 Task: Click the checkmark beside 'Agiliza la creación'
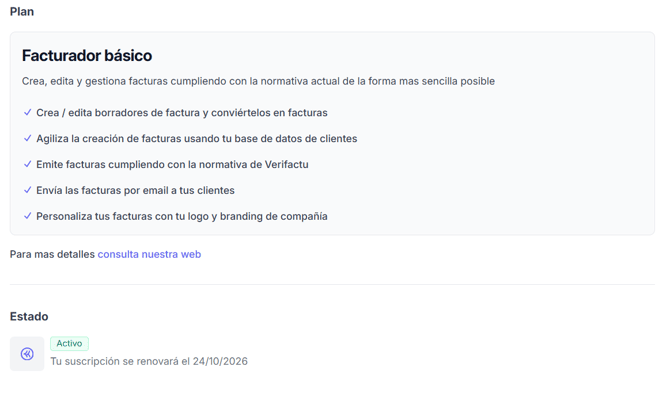27,139
